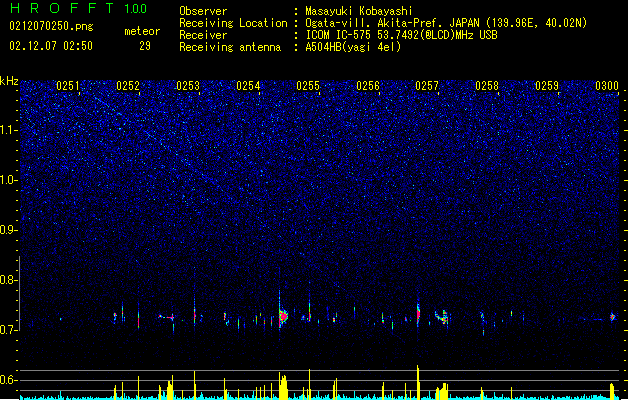Click the 0256 time marker
Viewport: 629px width, 400px height.
click(x=368, y=86)
